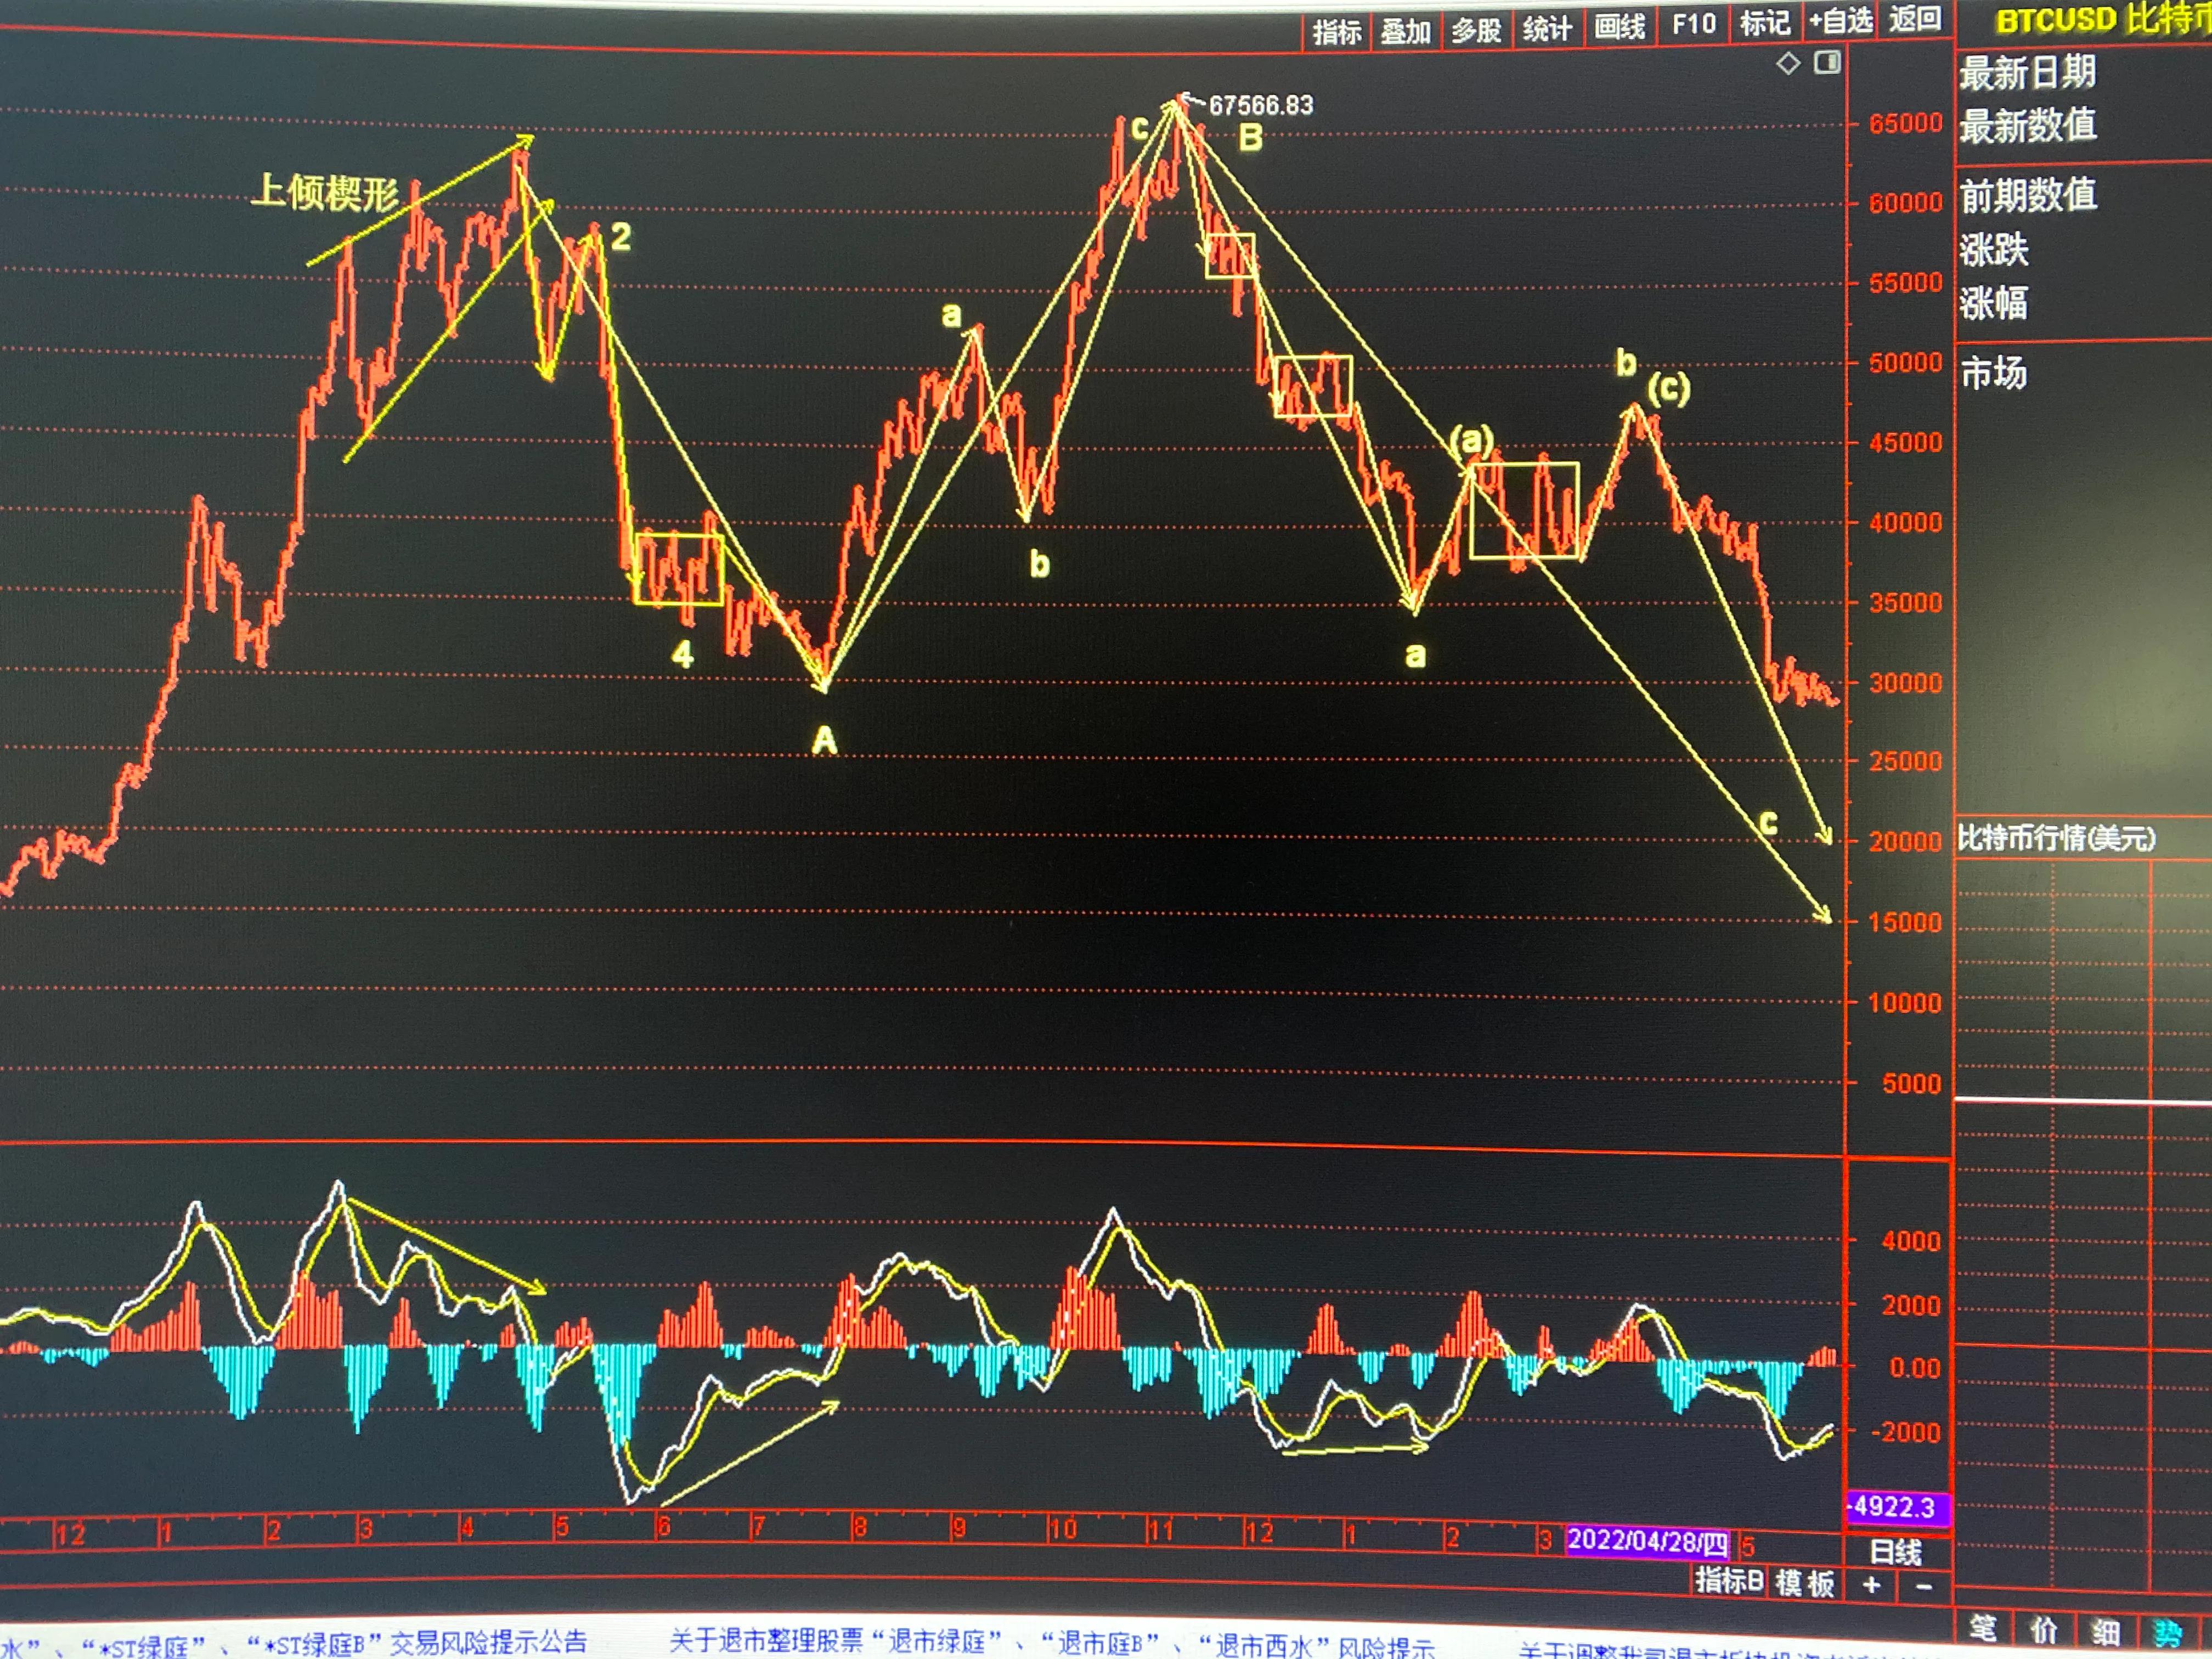This screenshot has height=1659, width=2212.
Task: Click the 67566.83 peak price label
Action: (1260, 105)
